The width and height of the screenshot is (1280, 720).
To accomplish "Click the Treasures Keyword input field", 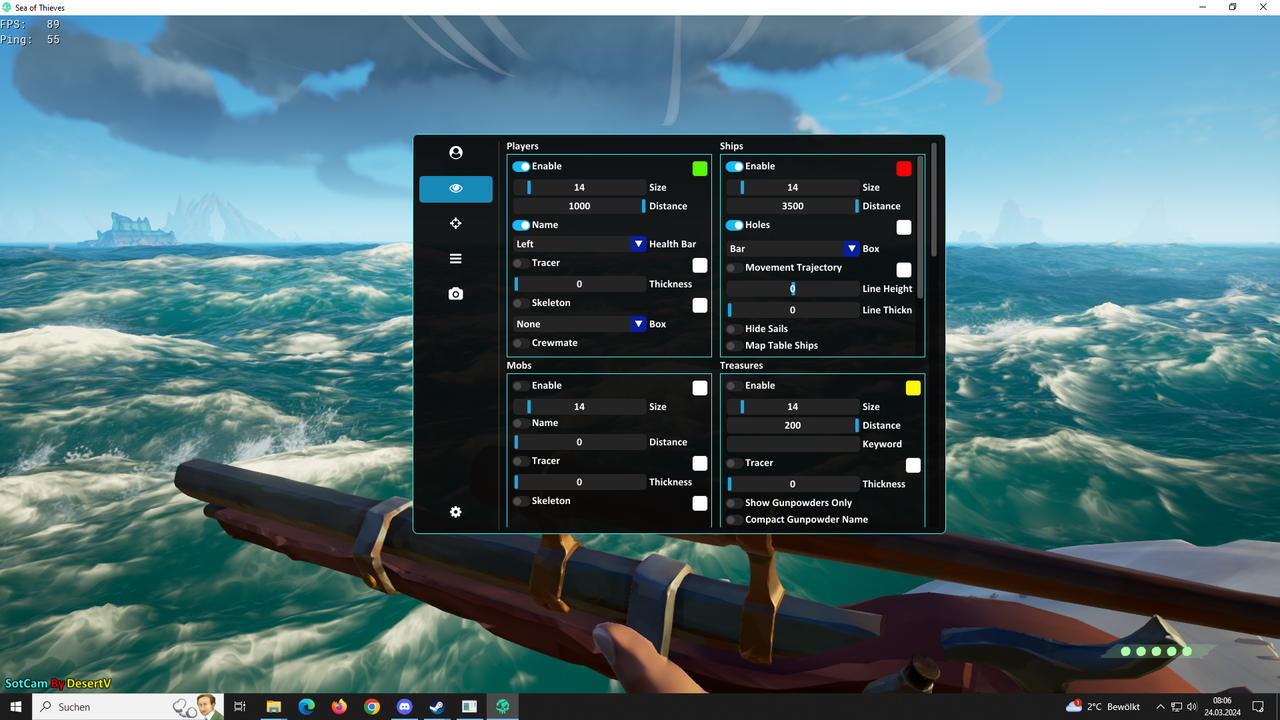I will (x=793, y=444).
